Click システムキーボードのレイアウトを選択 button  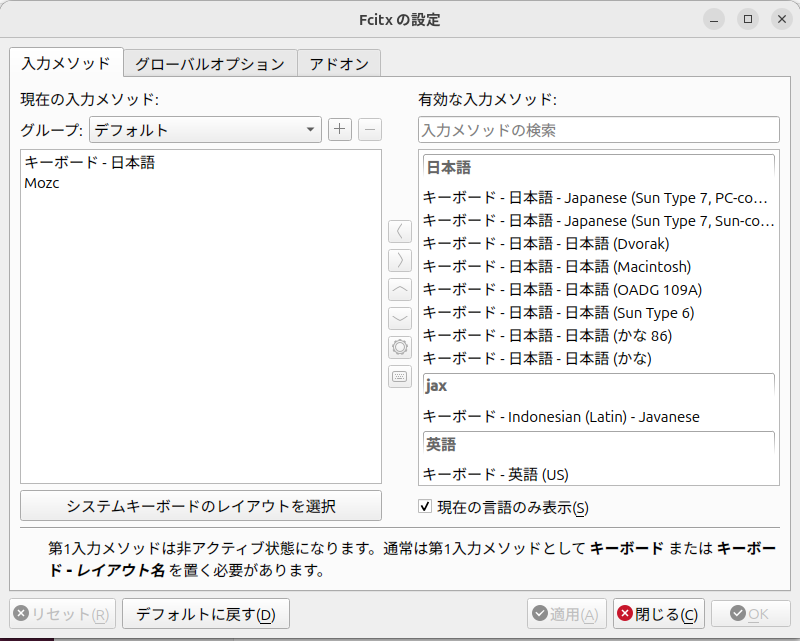tap(200, 506)
